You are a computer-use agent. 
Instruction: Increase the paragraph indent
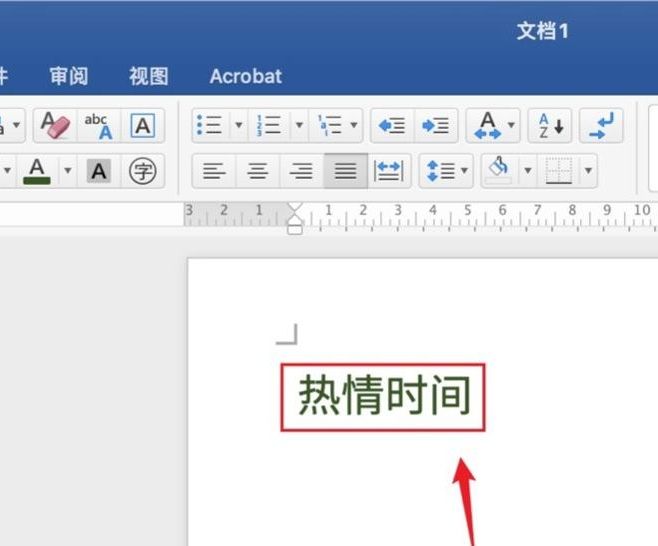pos(435,126)
